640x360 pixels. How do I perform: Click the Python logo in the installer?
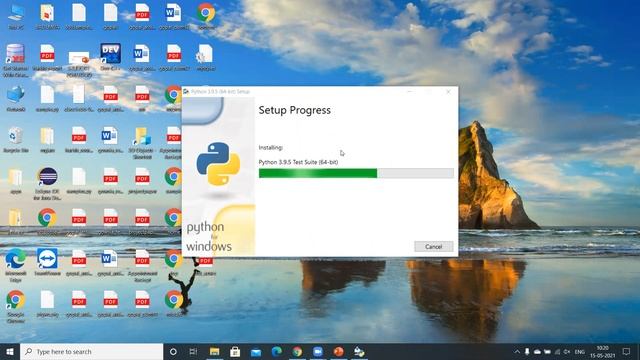(218, 164)
